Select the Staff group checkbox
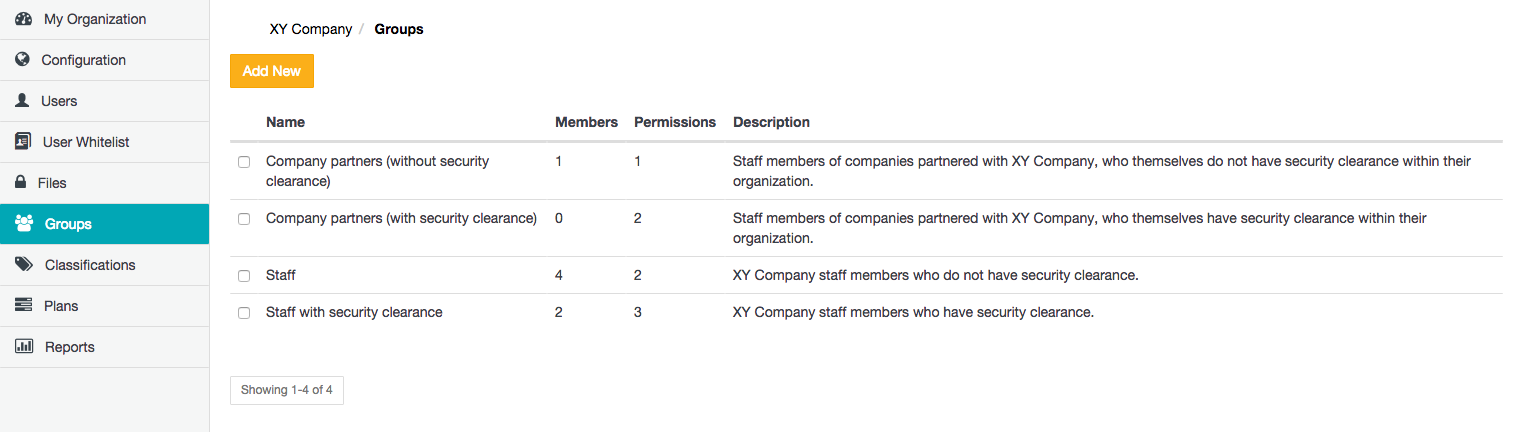 (x=244, y=276)
